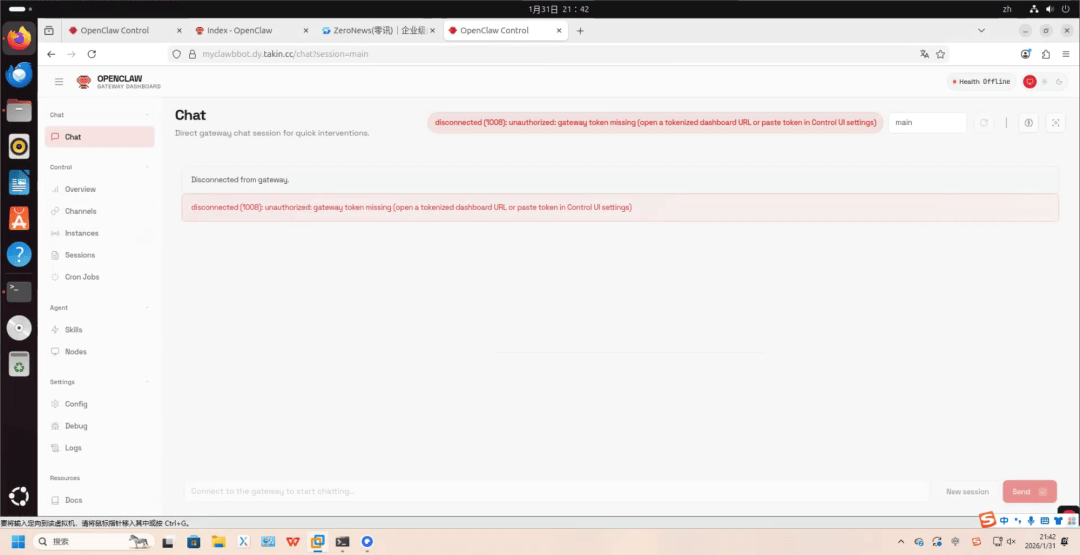Screen dimensions: 1080x555
Task: Open a new browser tab
Action: (x=580, y=31)
